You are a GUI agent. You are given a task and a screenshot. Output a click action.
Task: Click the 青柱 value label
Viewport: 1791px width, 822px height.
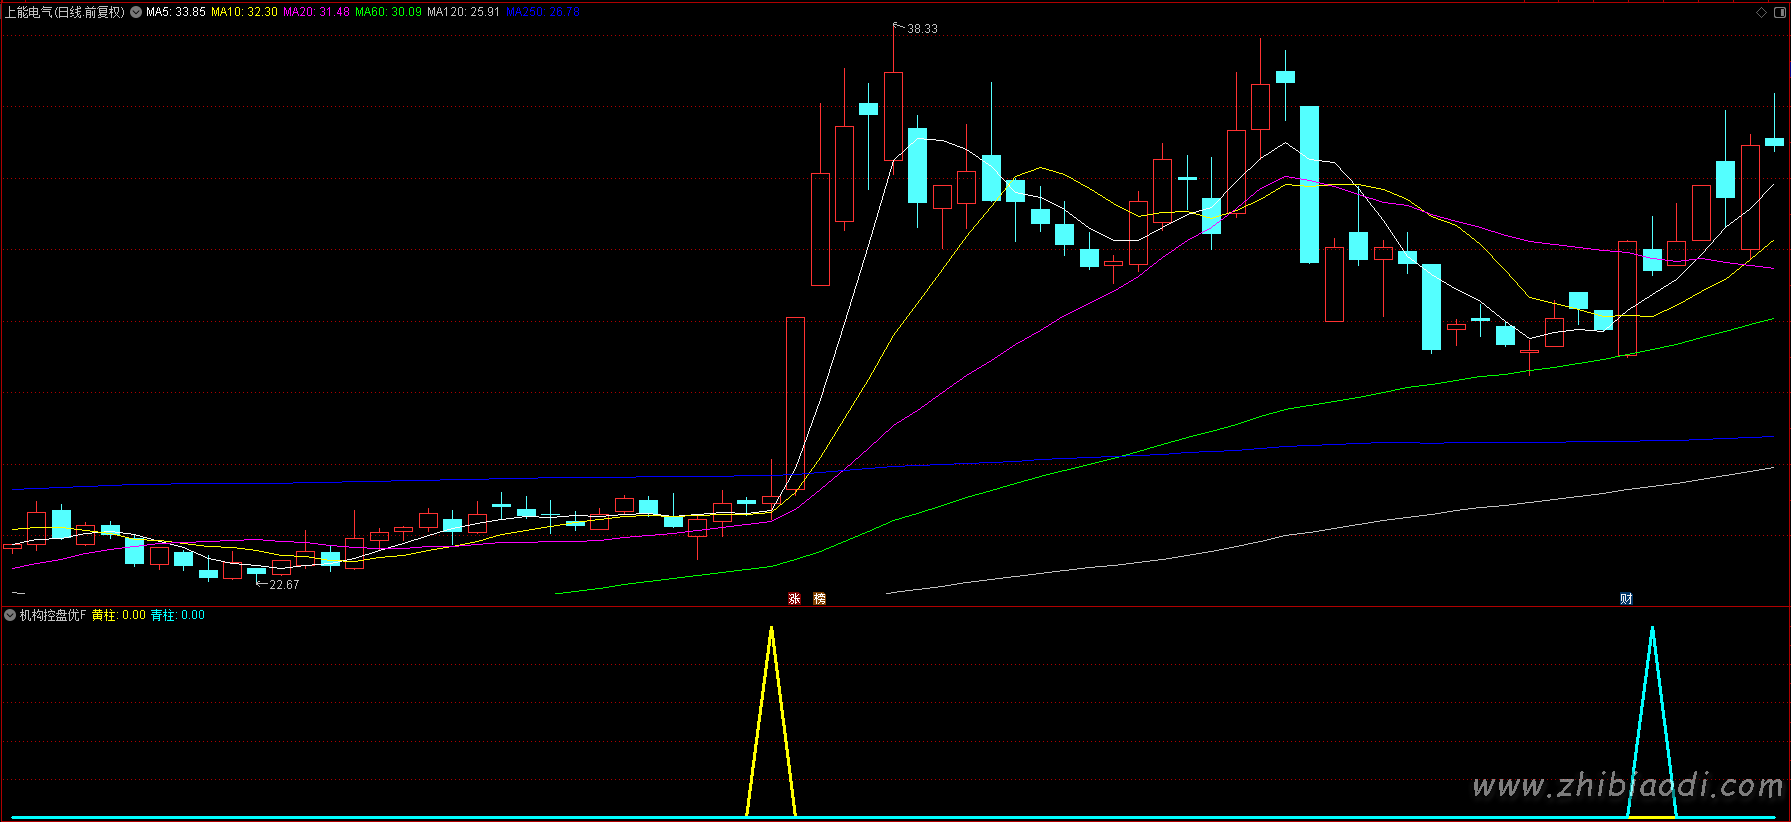click(177, 615)
